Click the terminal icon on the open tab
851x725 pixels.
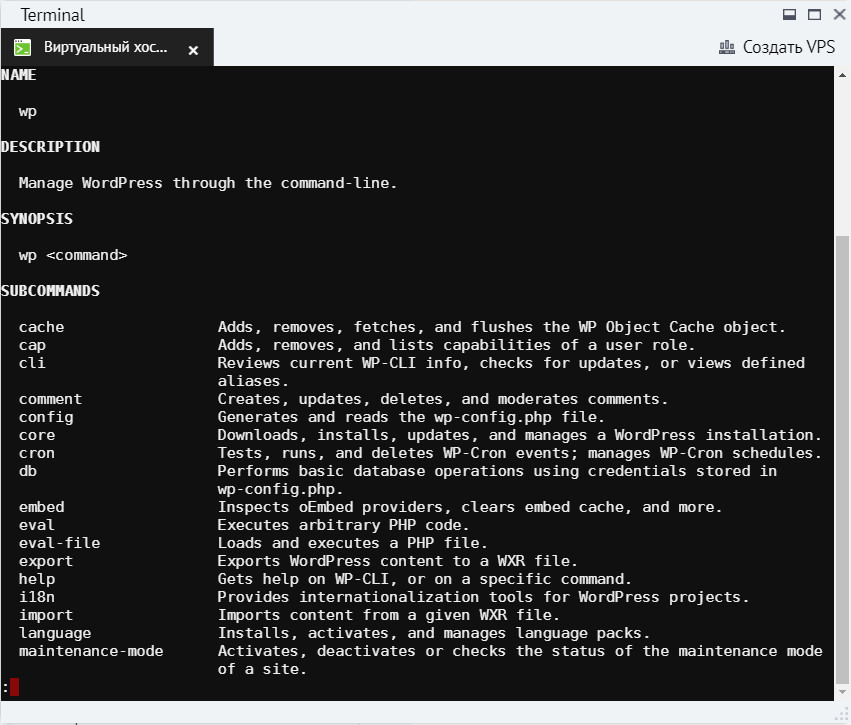pos(22,48)
